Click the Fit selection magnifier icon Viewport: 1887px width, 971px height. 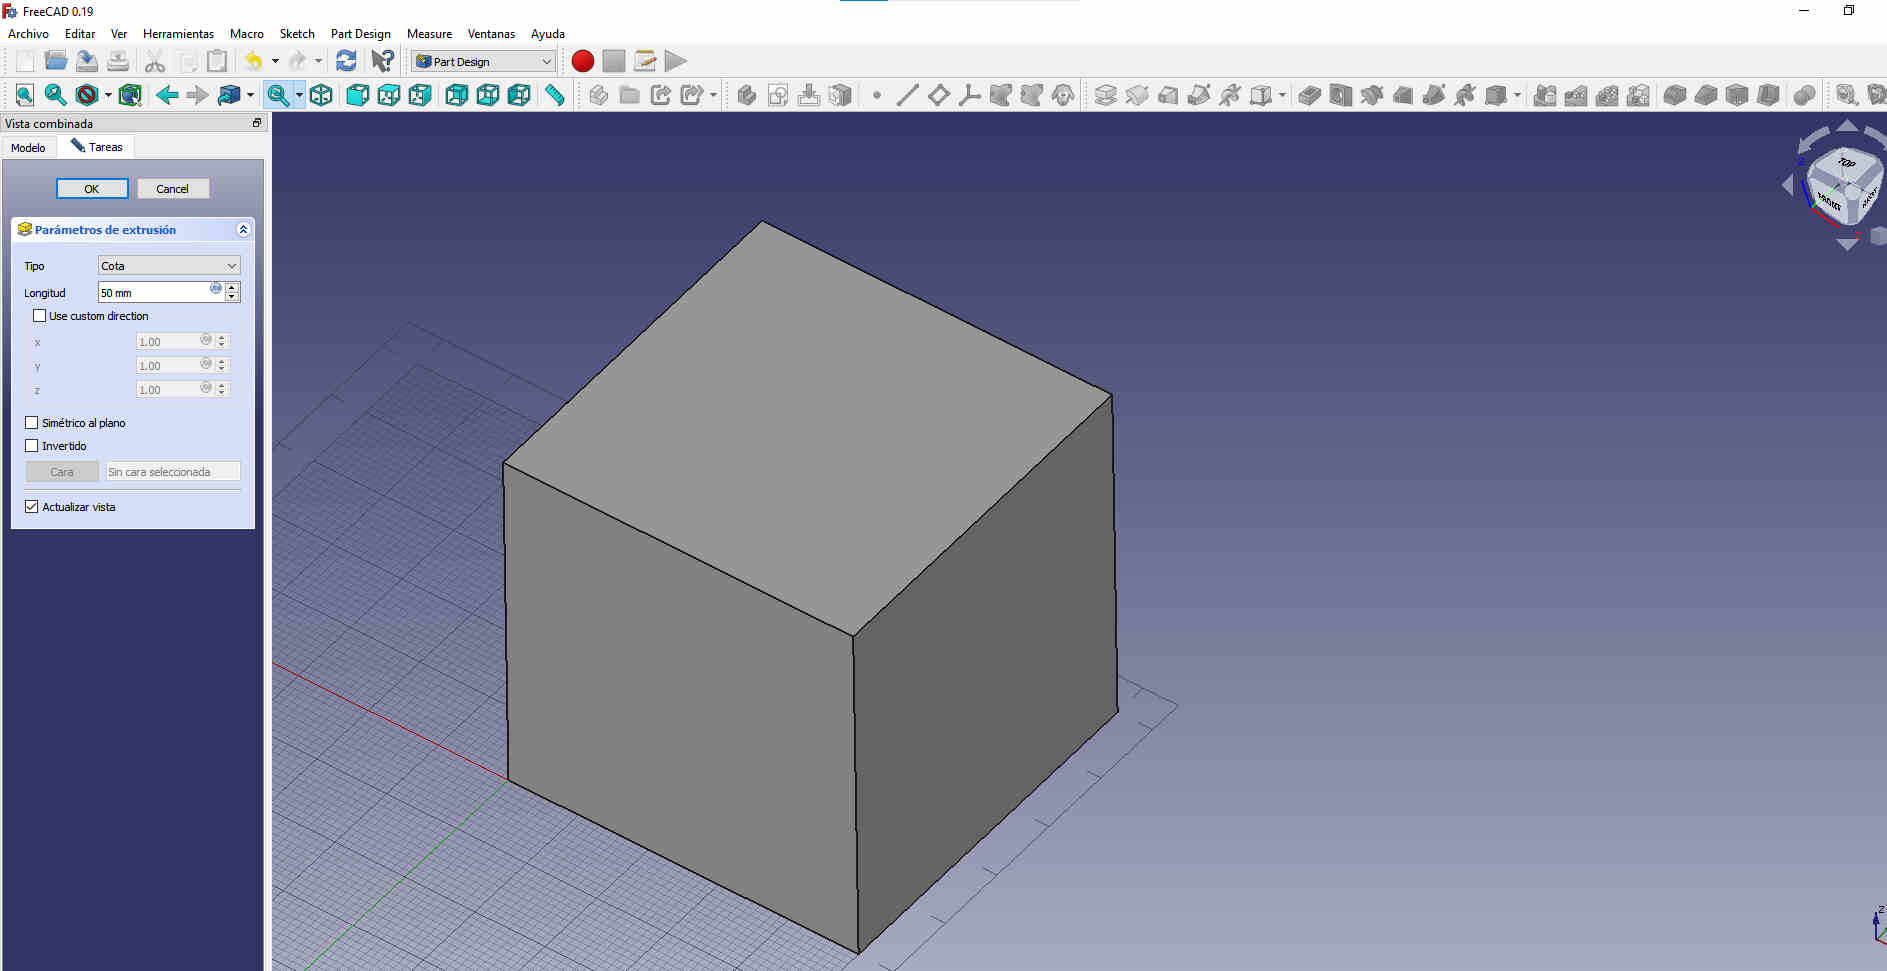click(56, 95)
